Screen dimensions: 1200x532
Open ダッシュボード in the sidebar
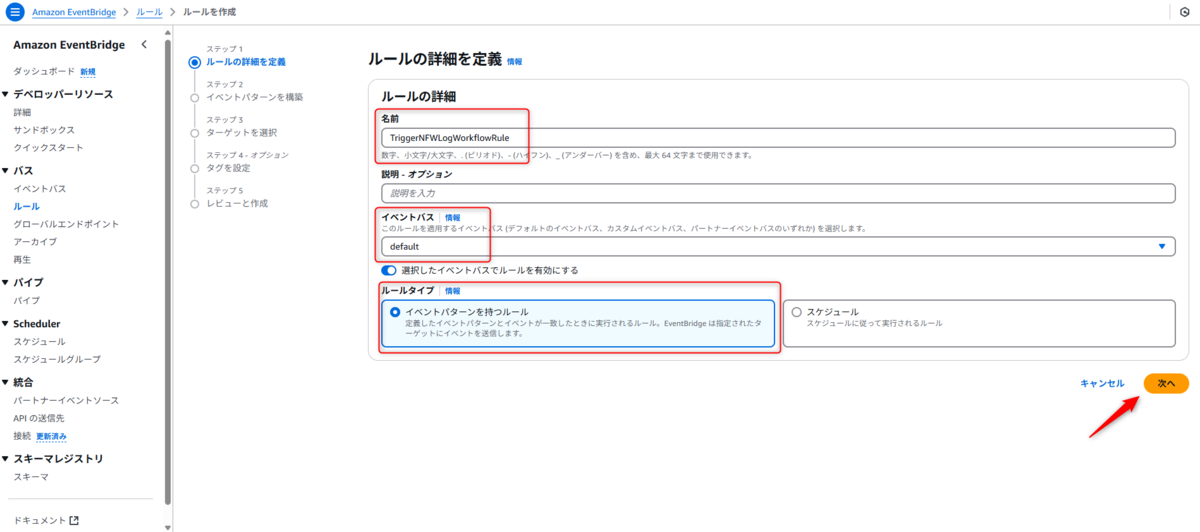[44, 72]
